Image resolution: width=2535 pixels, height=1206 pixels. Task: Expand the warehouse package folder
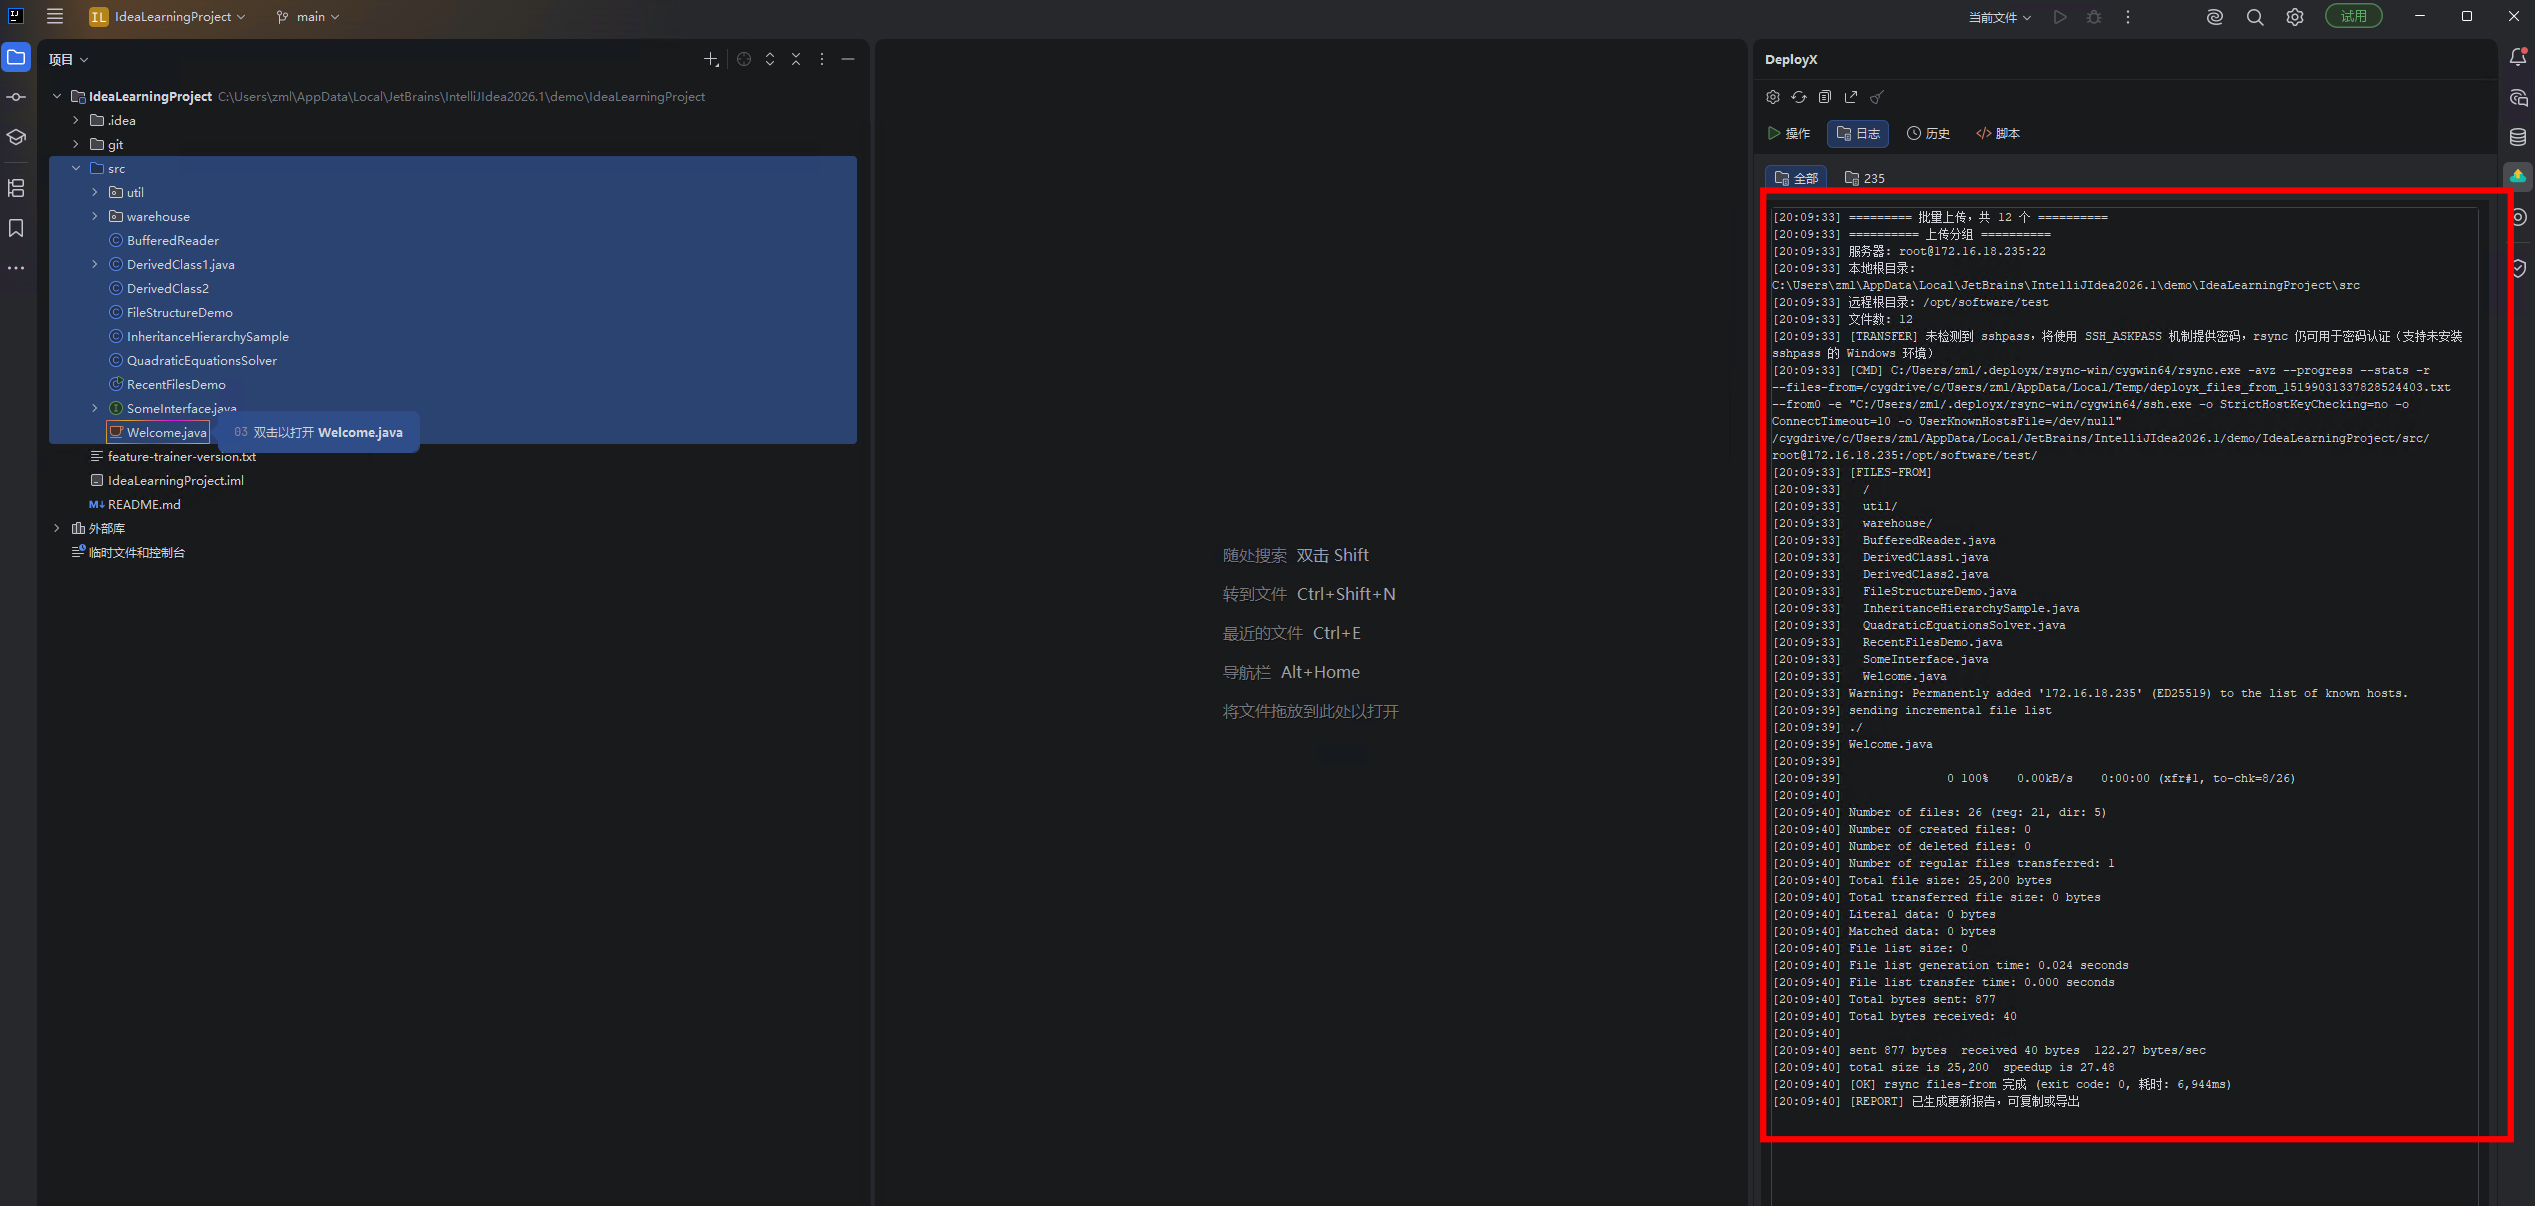tap(95, 217)
